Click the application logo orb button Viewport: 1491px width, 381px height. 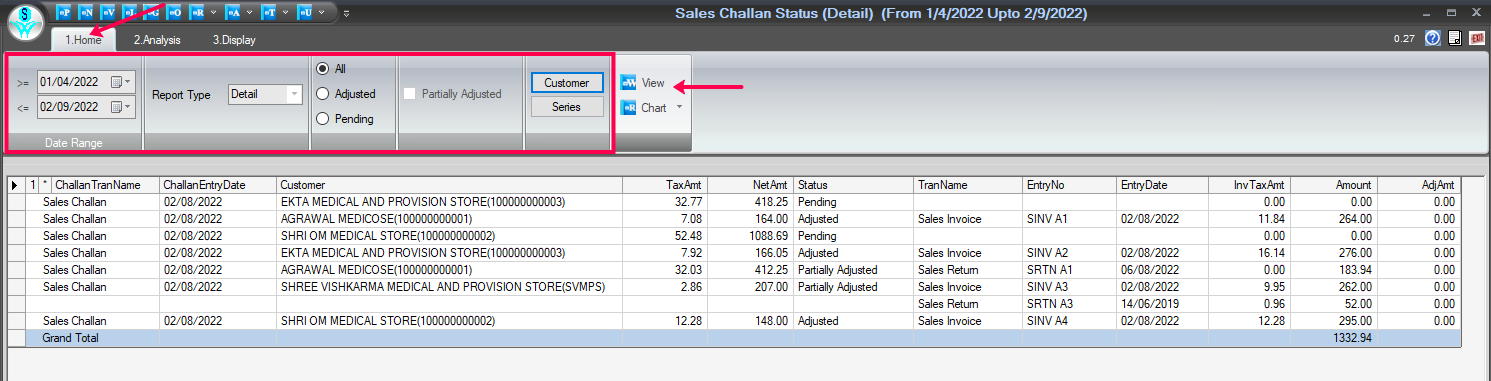coord(25,23)
